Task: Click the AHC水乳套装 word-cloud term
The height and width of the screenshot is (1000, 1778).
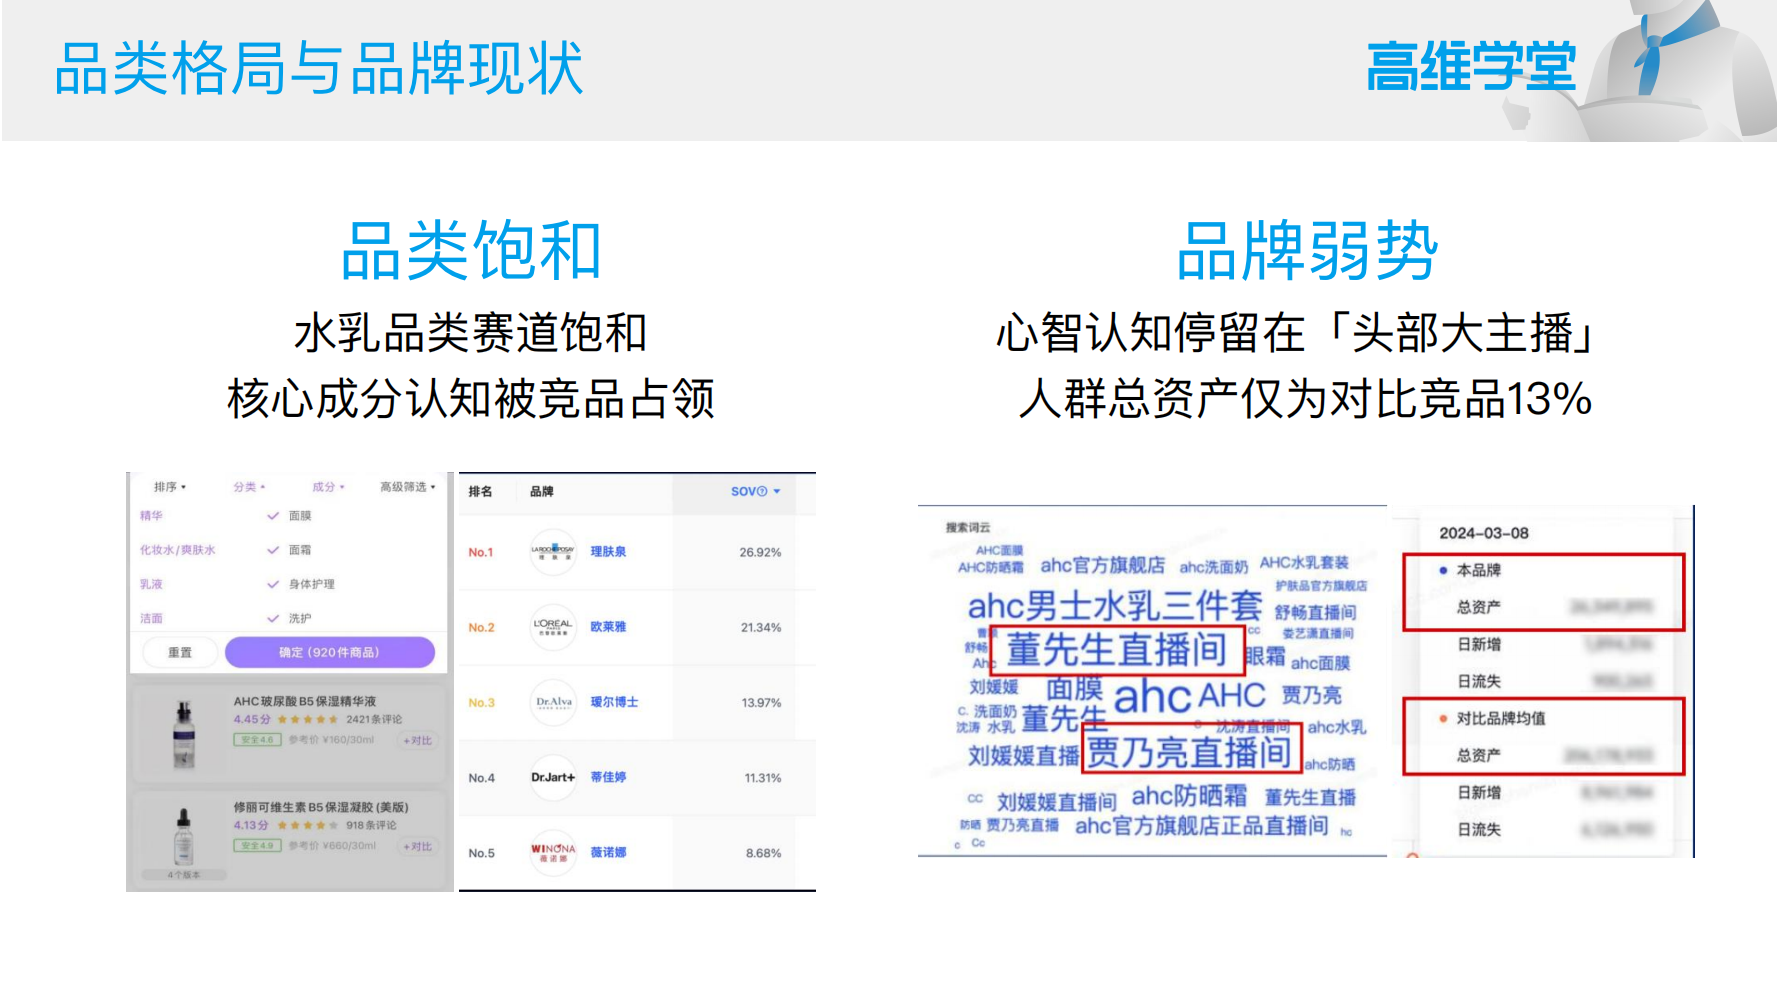Action: [x=1304, y=563]
